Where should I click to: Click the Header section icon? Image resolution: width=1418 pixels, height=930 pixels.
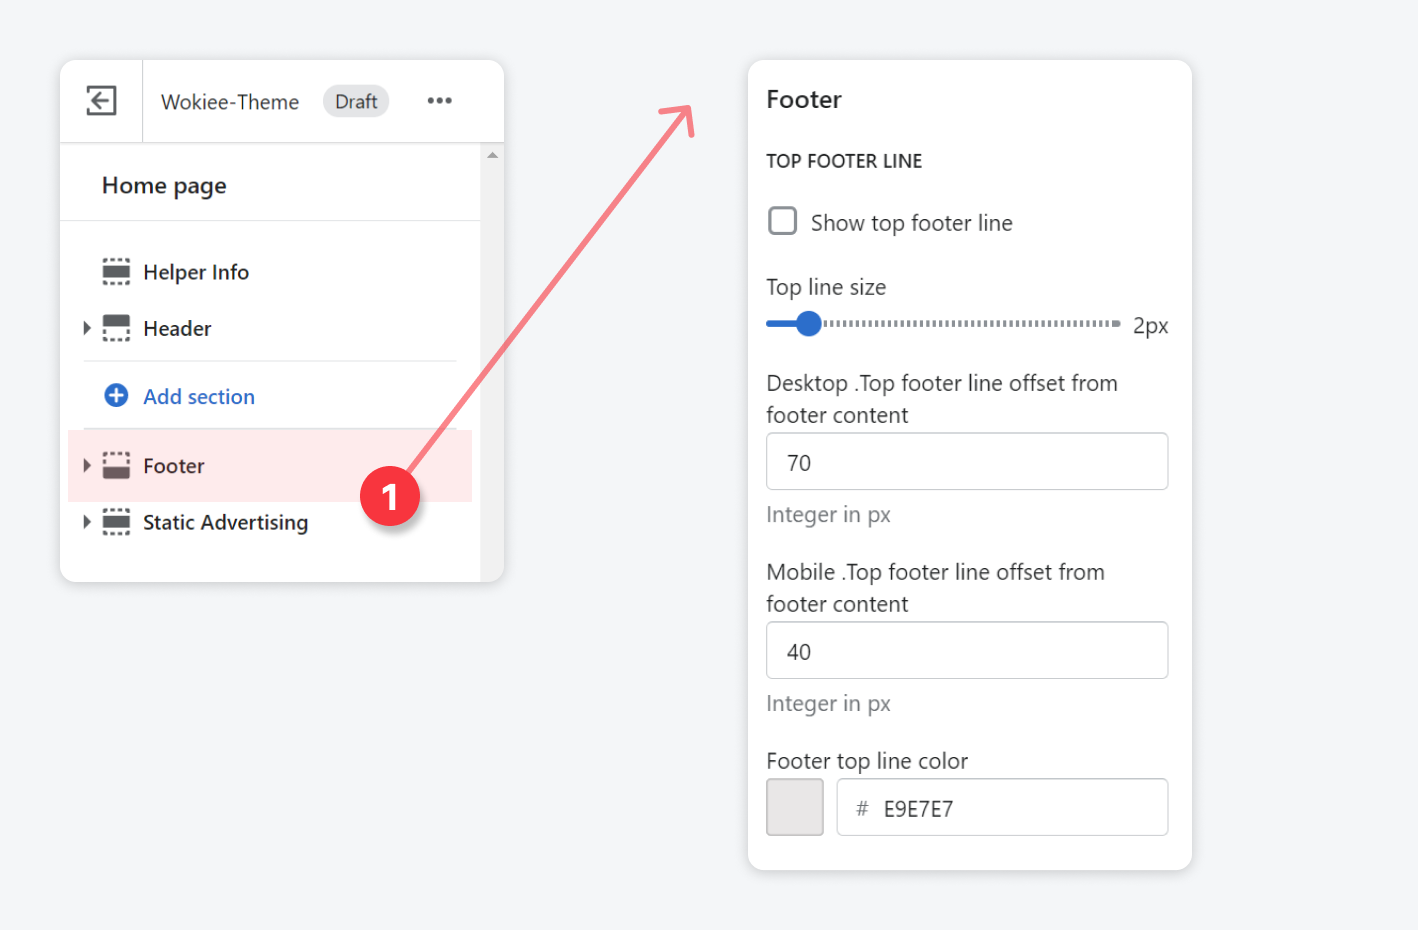[x=116, y=328]
